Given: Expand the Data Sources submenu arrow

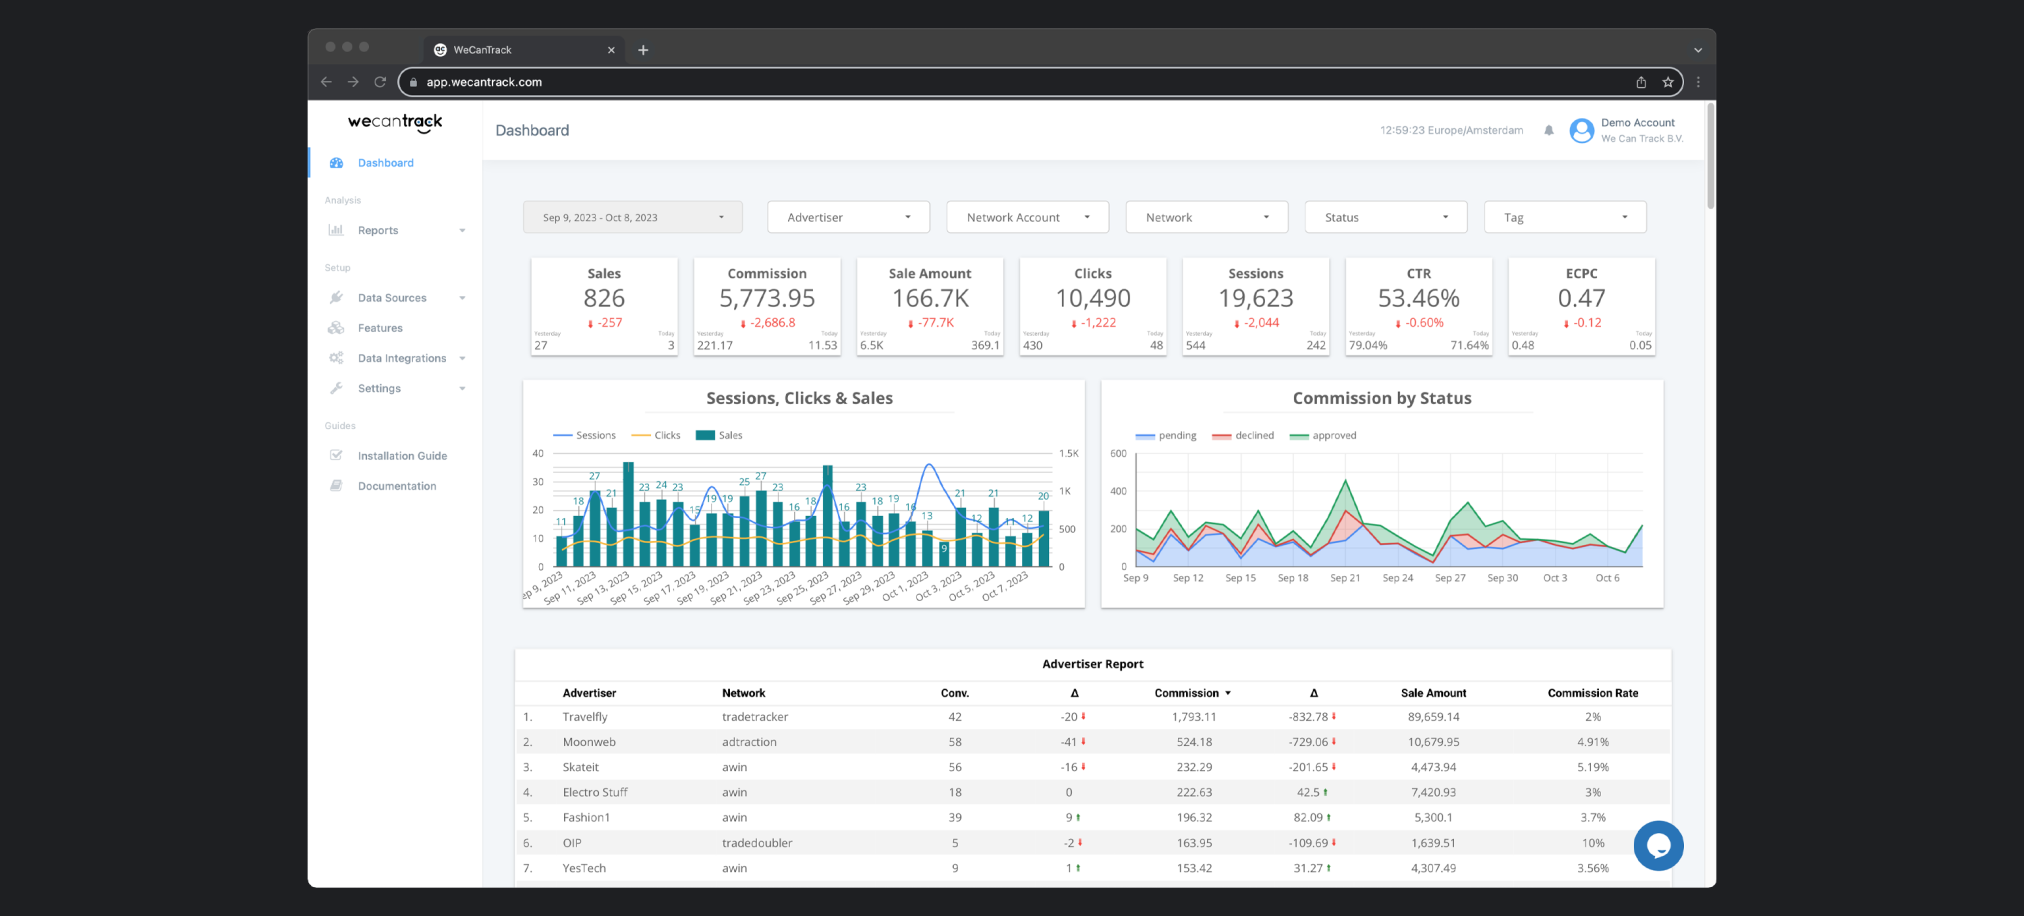Looking at the screenshot, I should [x=462, y=298].
